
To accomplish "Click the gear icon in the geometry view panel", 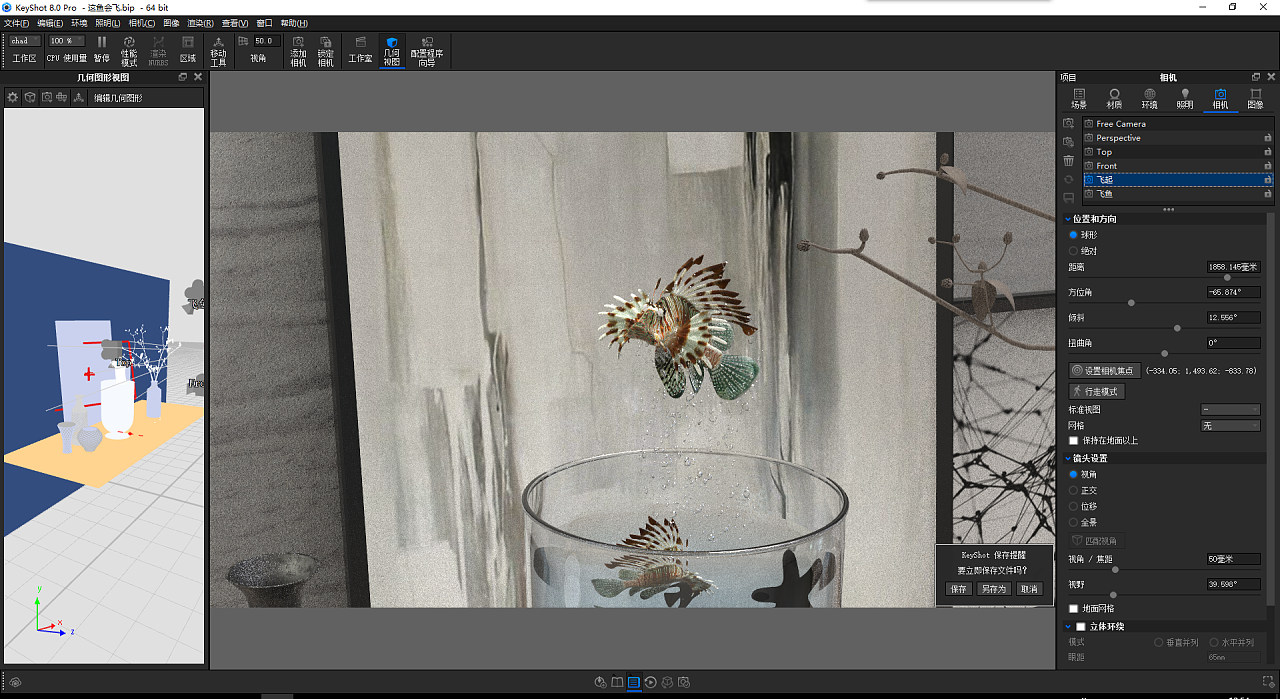I will tap(11, 96).
